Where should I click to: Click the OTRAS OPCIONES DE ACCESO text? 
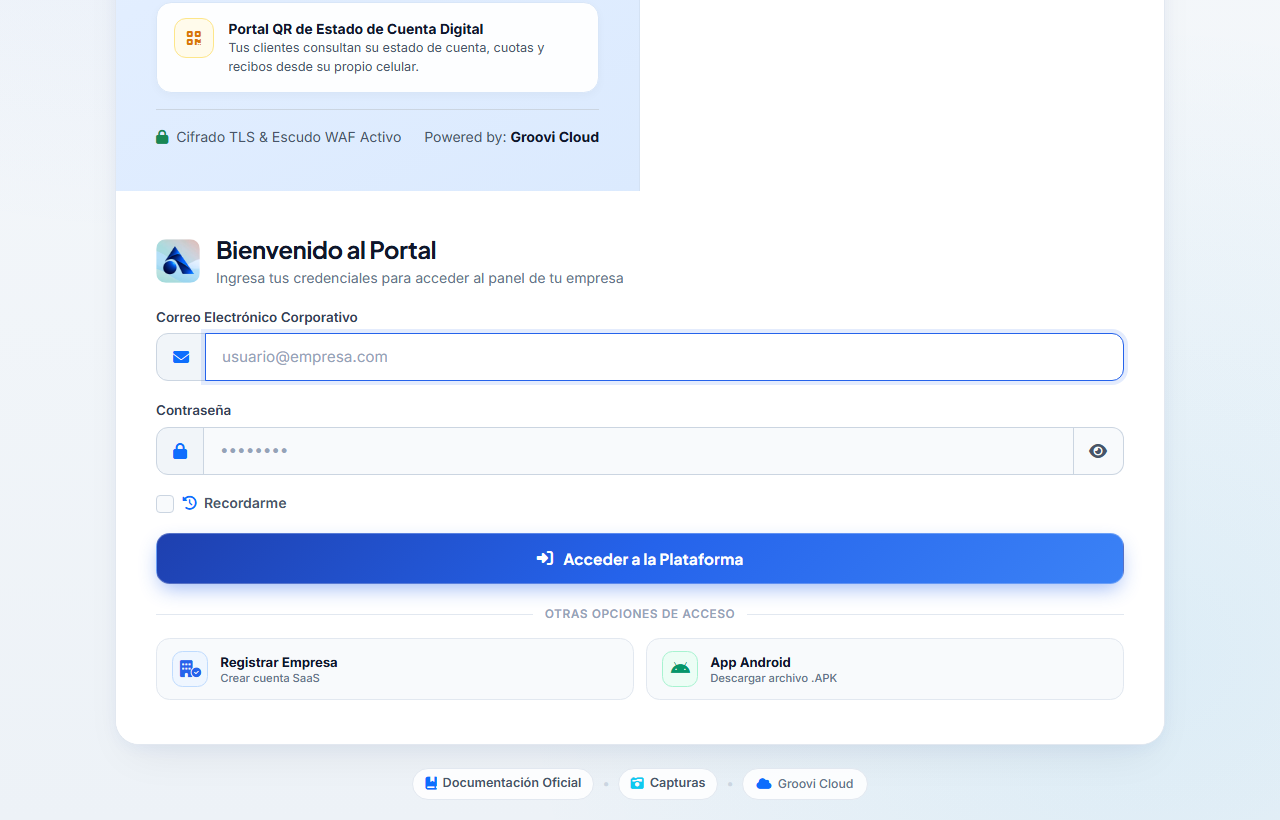[640, 614]
